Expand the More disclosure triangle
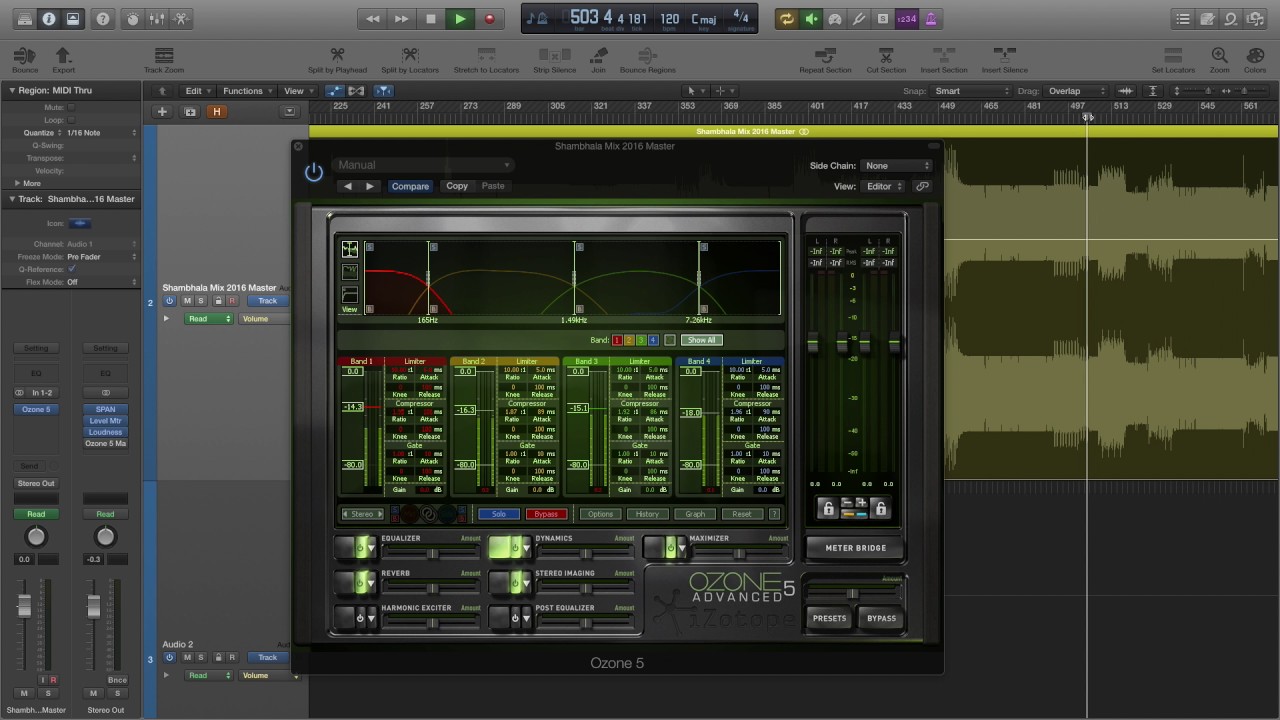The height and width of the screenshot is (720, 1280). pos(17,183)
